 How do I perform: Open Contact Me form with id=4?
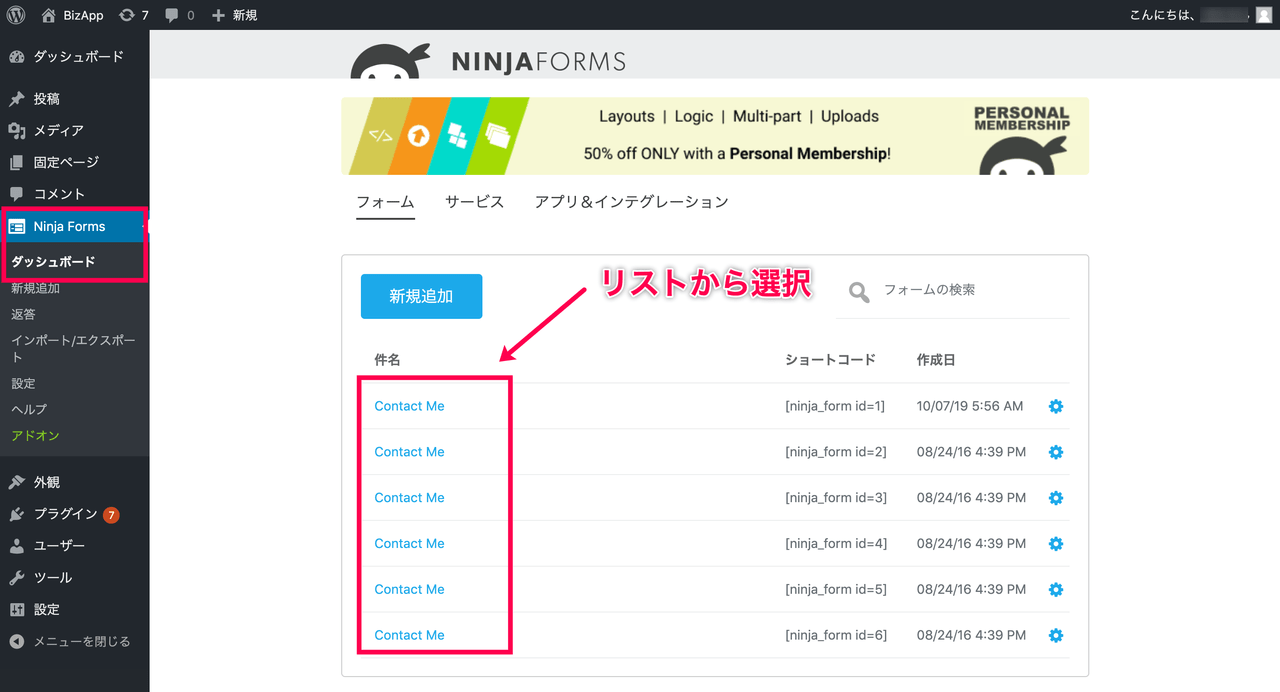[409, 544]
